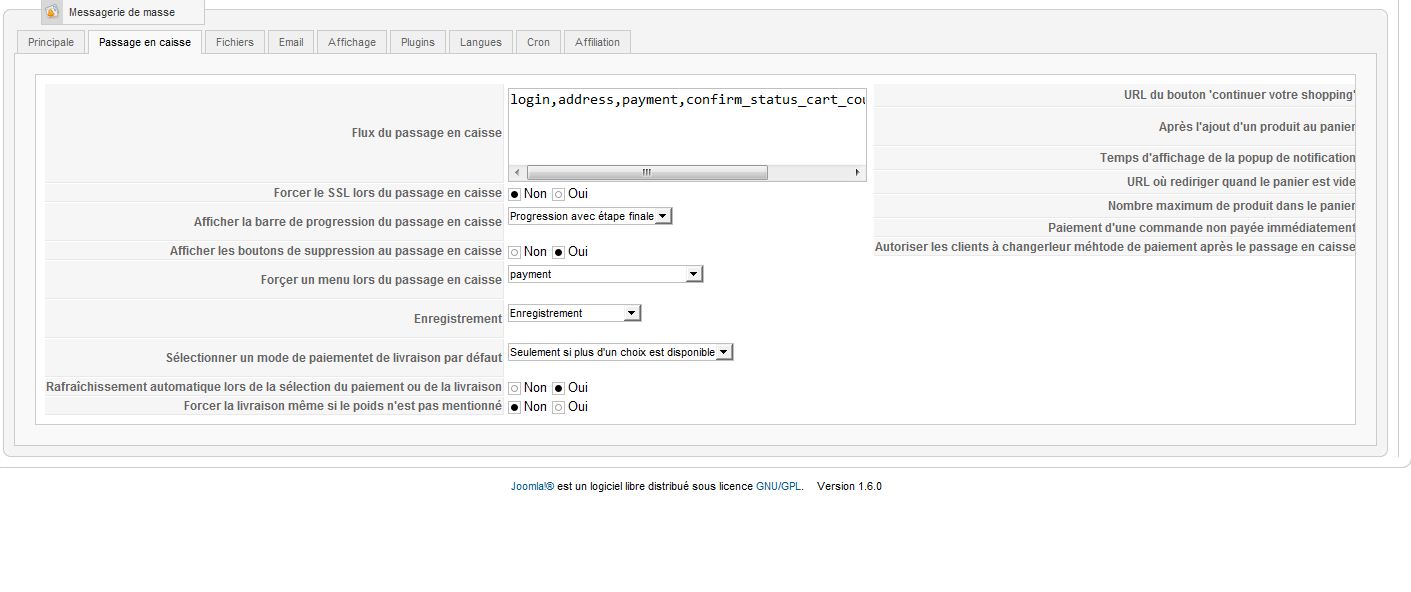Open the Fichiers tab
Image resolution: width=1411 pixels, height=592 pixels.
tap(235, 42)
